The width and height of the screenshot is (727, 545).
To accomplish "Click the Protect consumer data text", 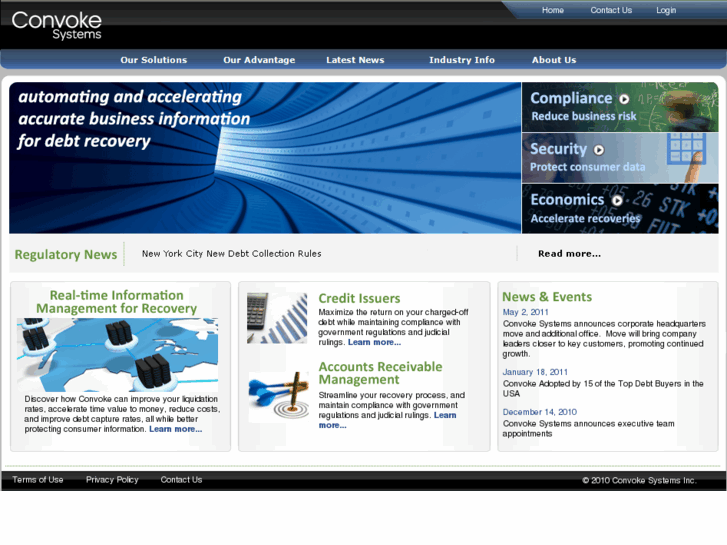I will [587, 167].
